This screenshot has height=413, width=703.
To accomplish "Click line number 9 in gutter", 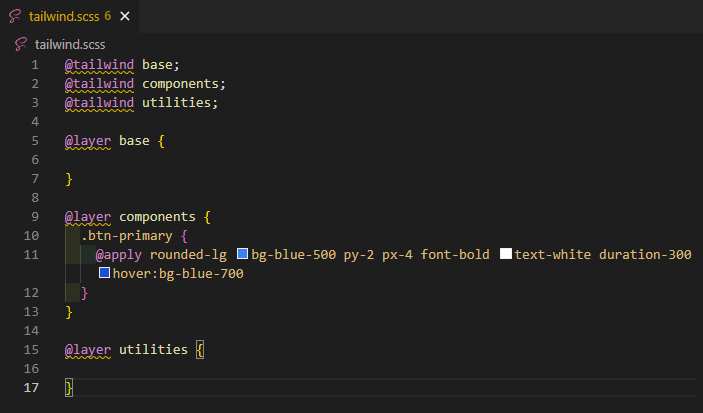I will tap(35, 217).
